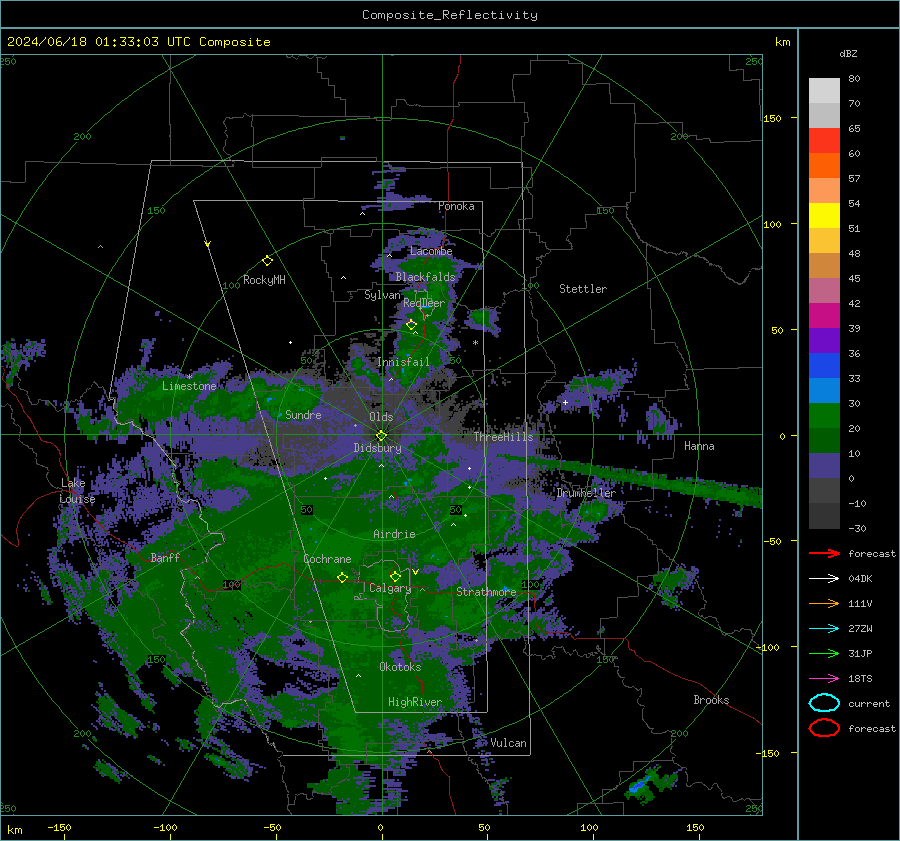This screenshot has width=900, height=841.
Task: Click the yellow radar-site diamond above Didsbury
Action: (381, 435)
